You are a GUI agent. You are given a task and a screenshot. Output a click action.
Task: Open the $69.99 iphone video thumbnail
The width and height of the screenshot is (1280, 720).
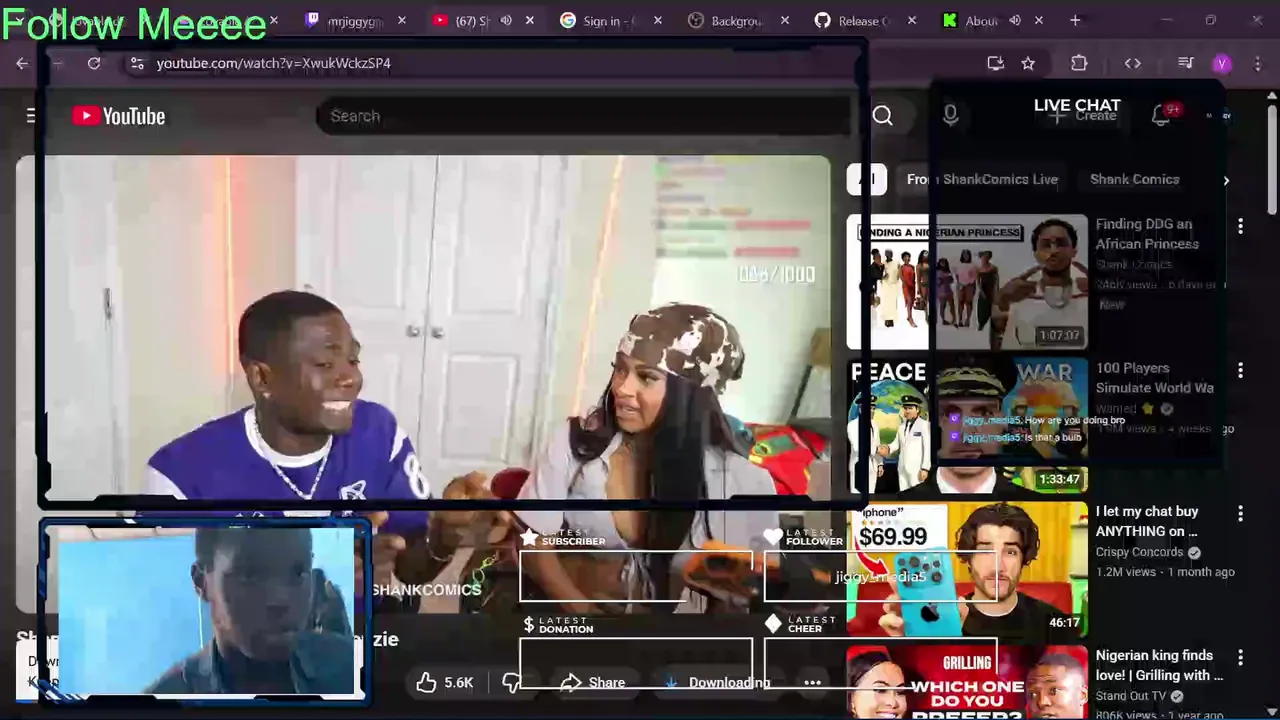[967, 570]
